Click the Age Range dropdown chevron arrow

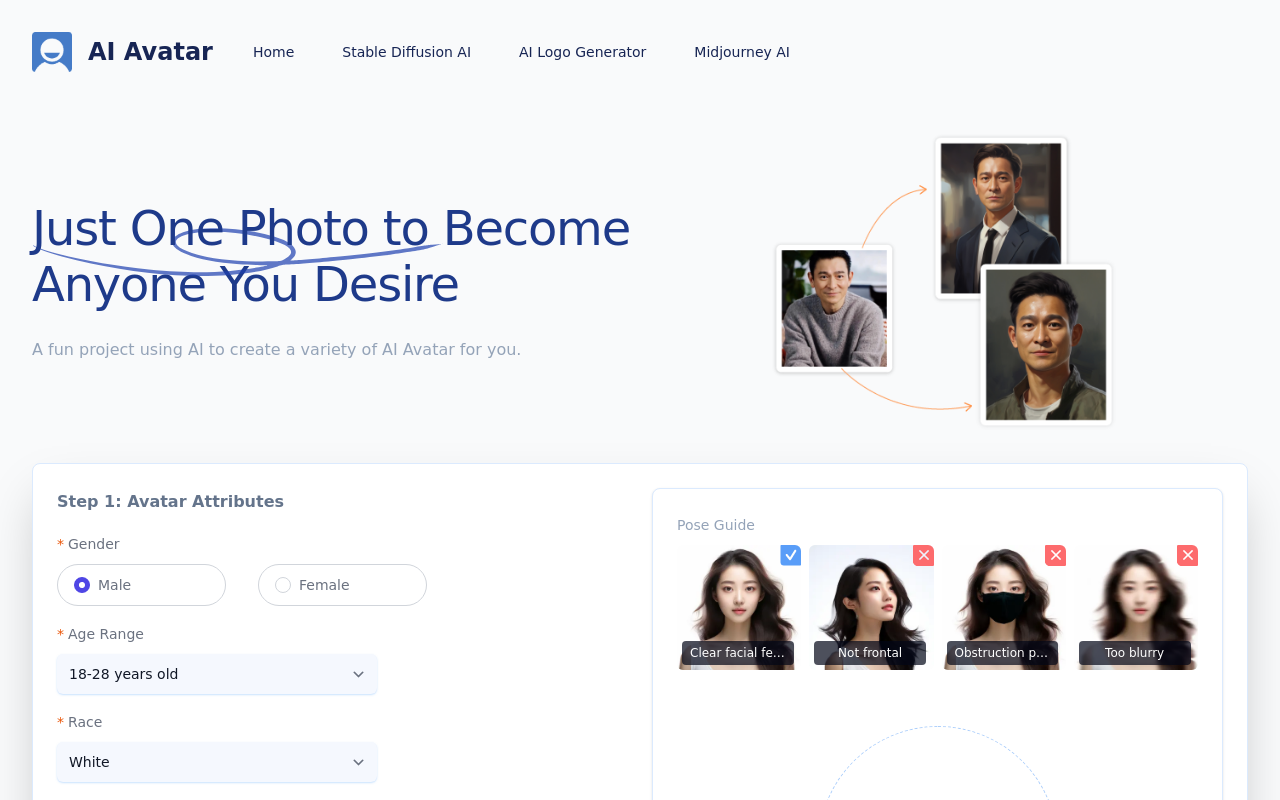pos(358,674)
